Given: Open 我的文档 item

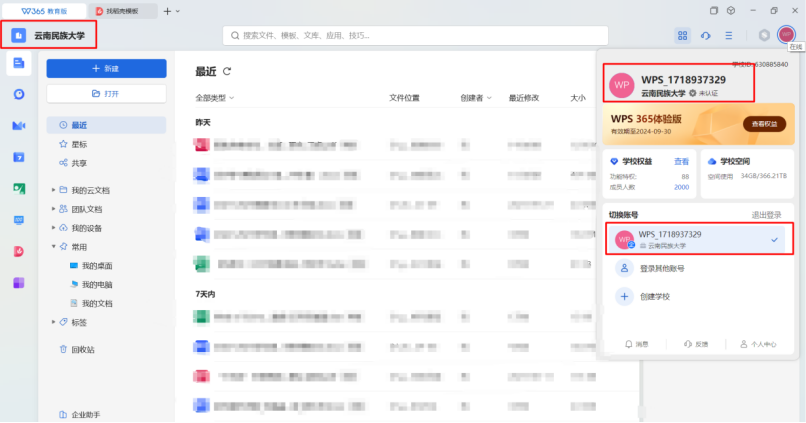Looking at the screenshot, I should coord(90,303).
